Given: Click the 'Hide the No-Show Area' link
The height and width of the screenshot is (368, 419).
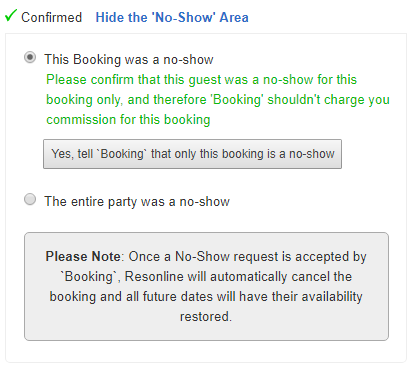Looking at the screenshot, I should (x=172, y=17).
